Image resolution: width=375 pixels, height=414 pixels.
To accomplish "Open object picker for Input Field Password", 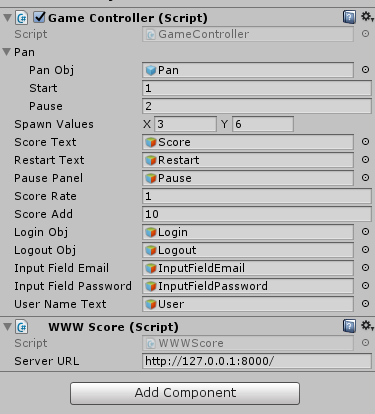I will click(x=365, y=286).
